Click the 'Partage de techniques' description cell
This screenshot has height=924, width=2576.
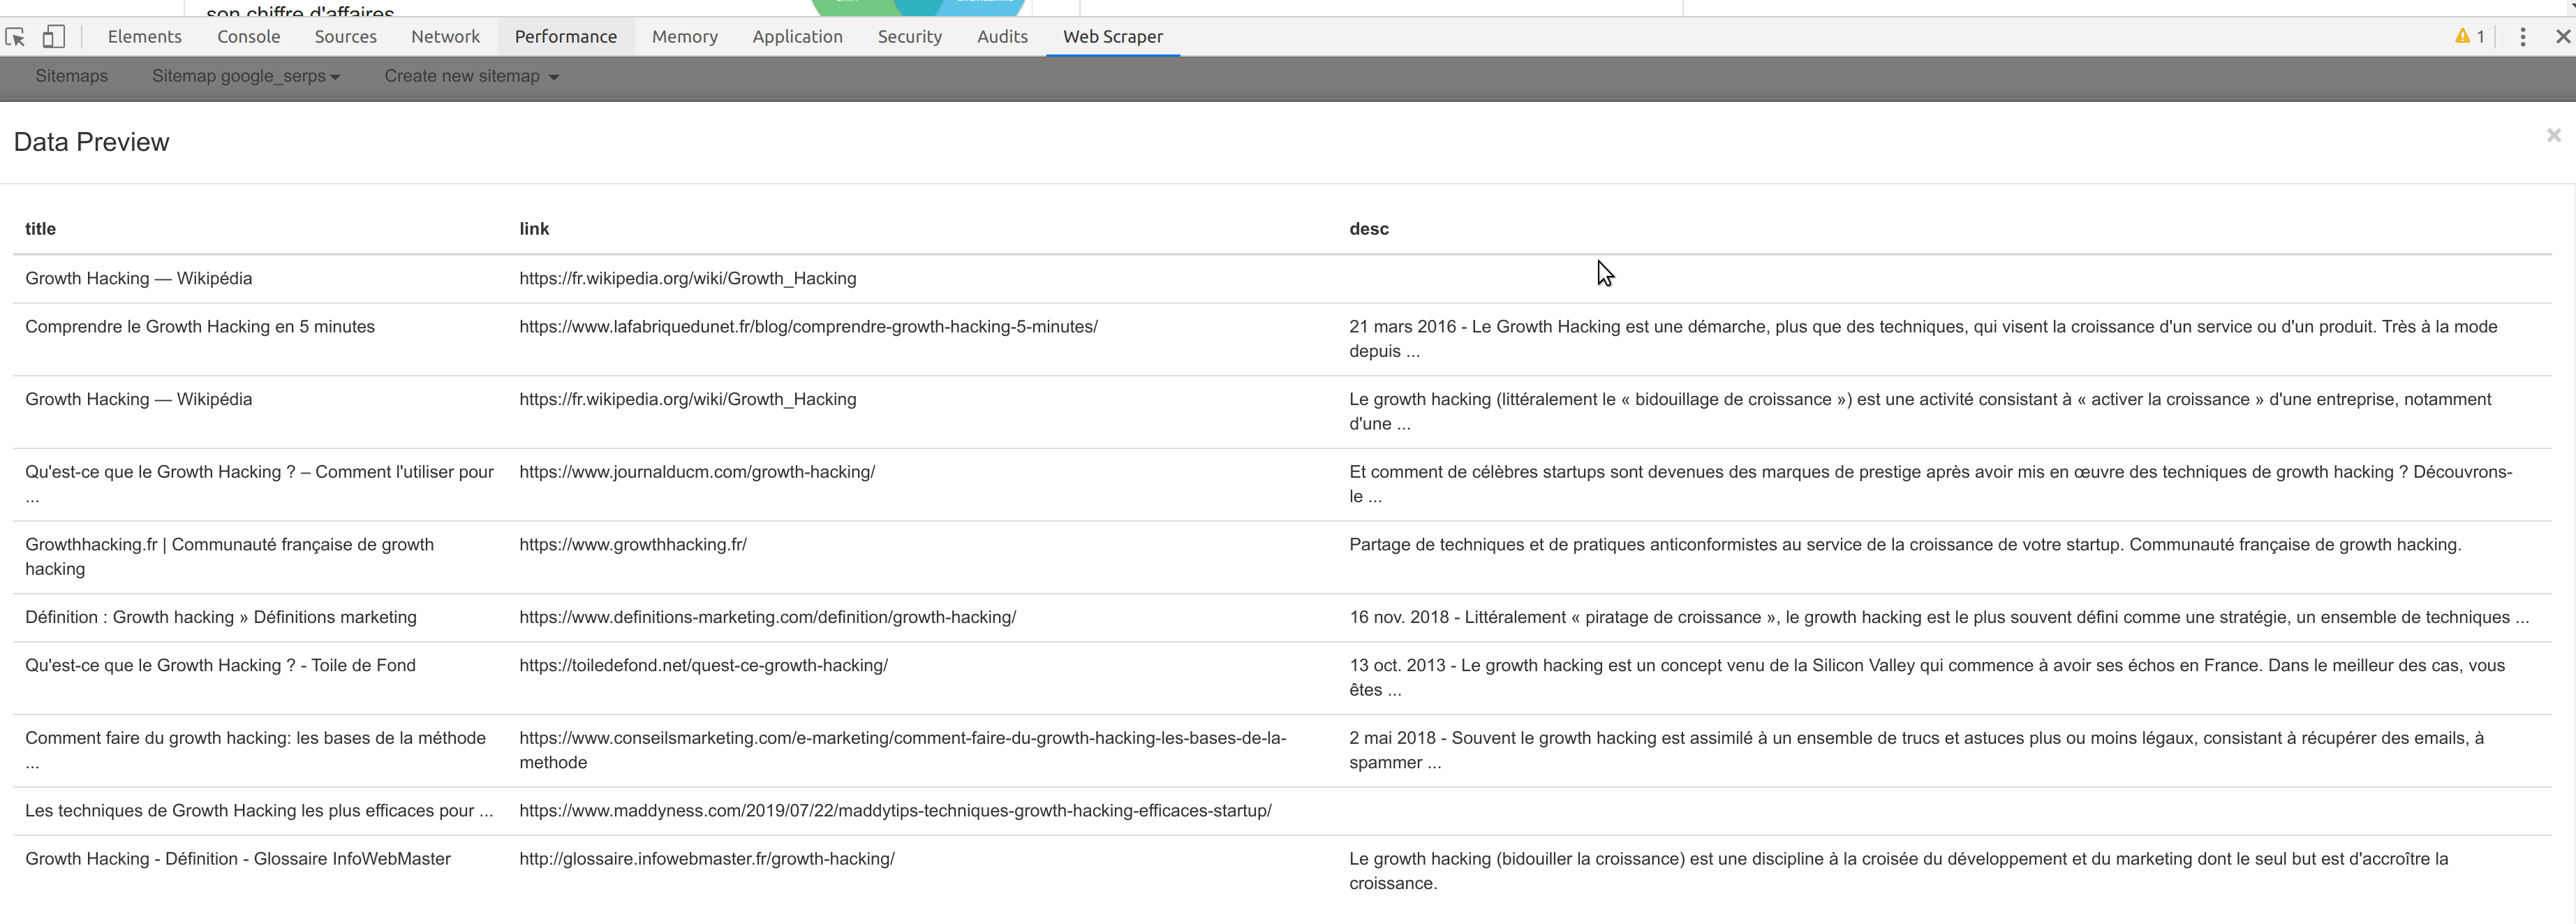pos(1905,545)
